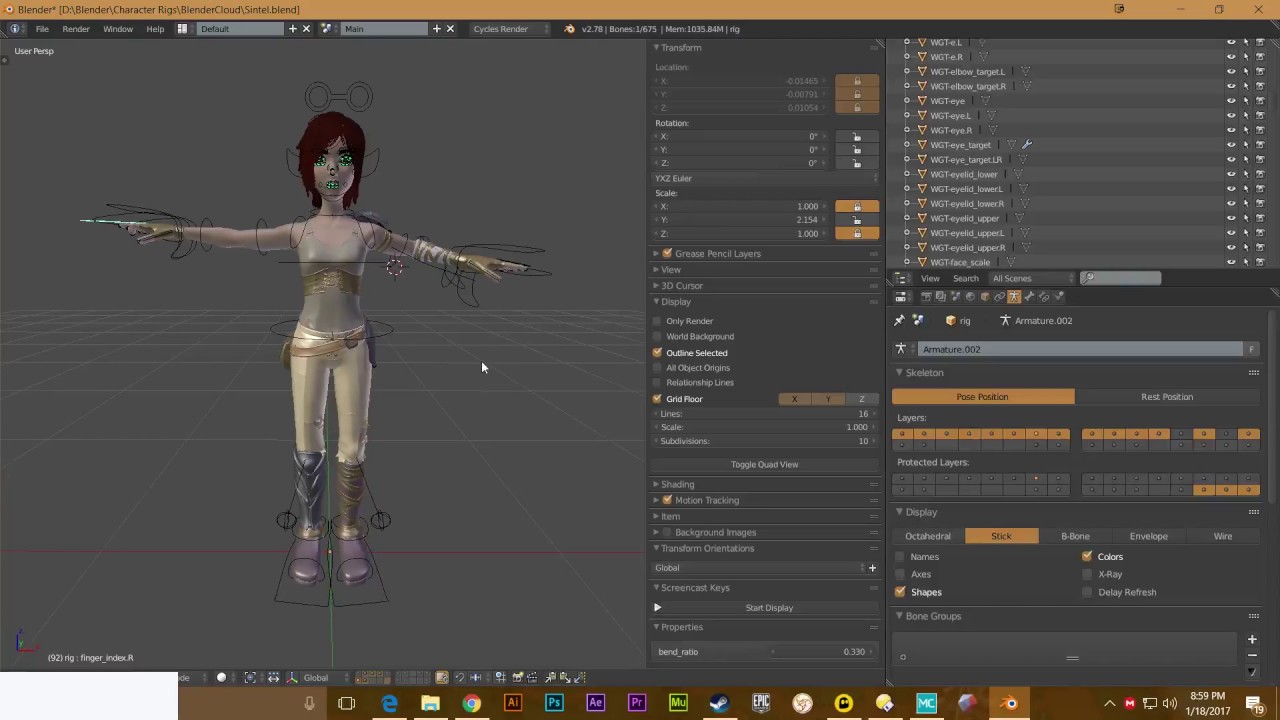Open the Help menu
The image size is (1280, 720).
(155, 29)
